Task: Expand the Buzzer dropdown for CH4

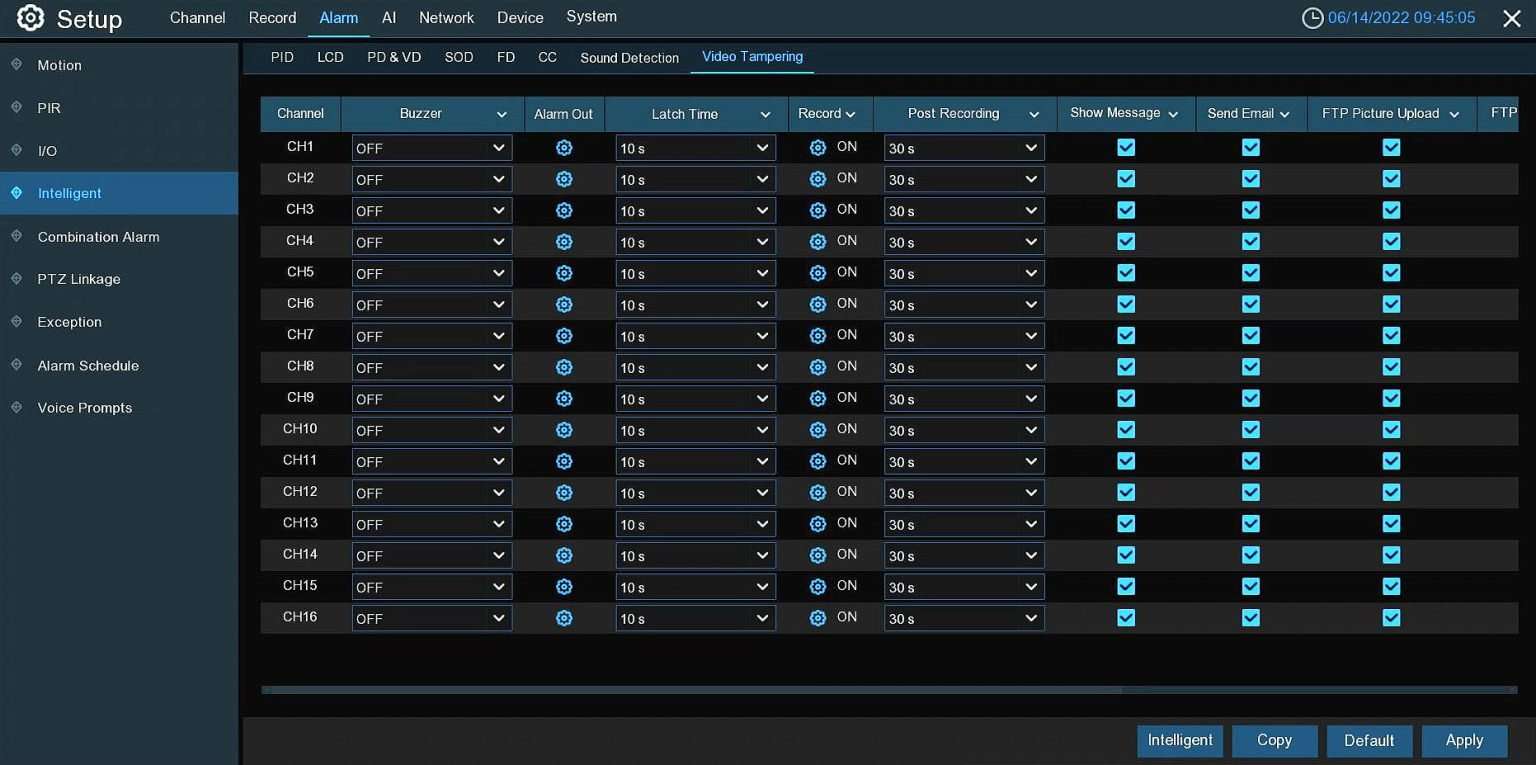Action: pos(431,242)
